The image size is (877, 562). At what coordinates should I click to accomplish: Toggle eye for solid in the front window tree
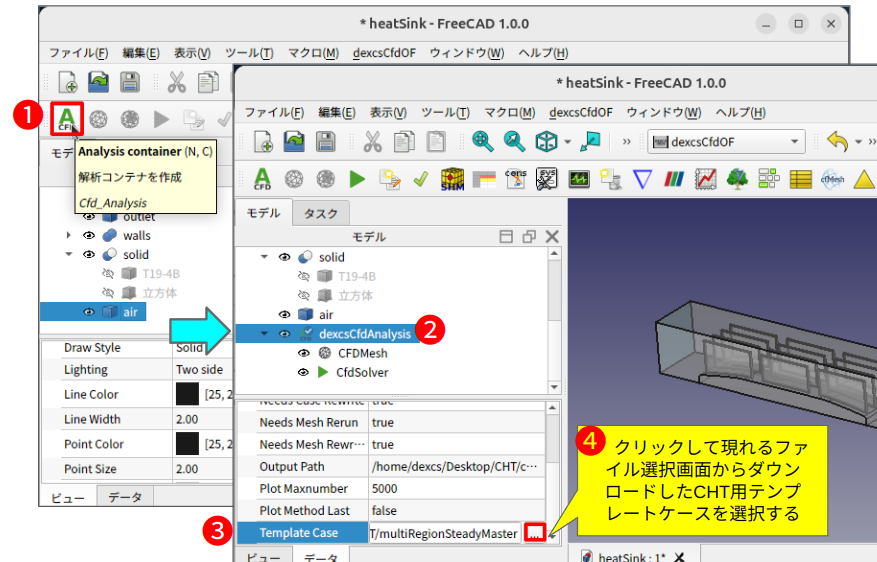pos(284,257)
